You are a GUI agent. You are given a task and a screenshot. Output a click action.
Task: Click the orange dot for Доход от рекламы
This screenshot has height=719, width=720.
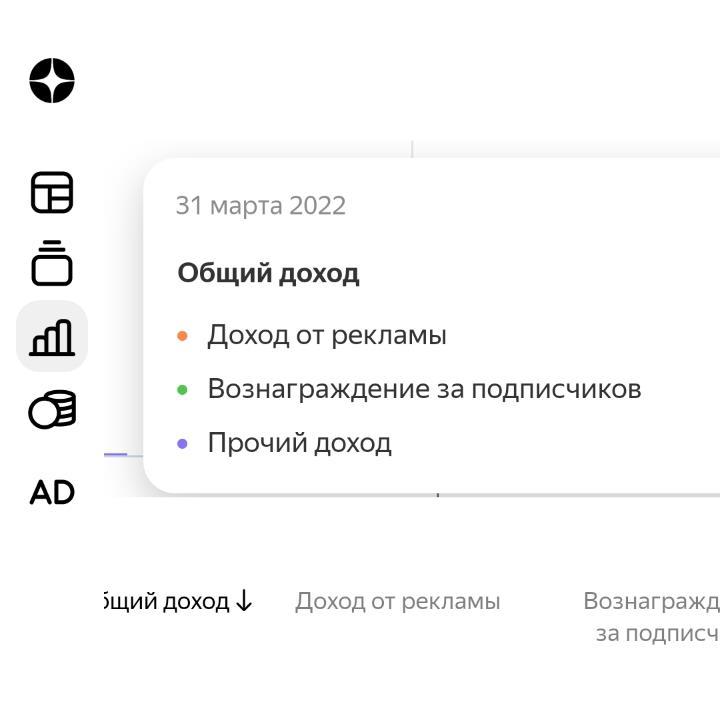[x=182, y=336]
